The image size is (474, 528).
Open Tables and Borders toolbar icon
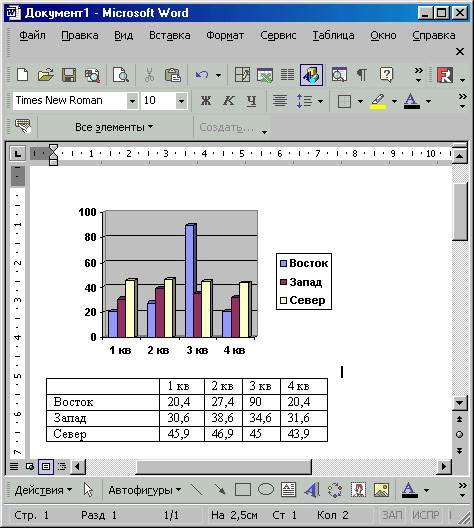click(x=242, y=75)
